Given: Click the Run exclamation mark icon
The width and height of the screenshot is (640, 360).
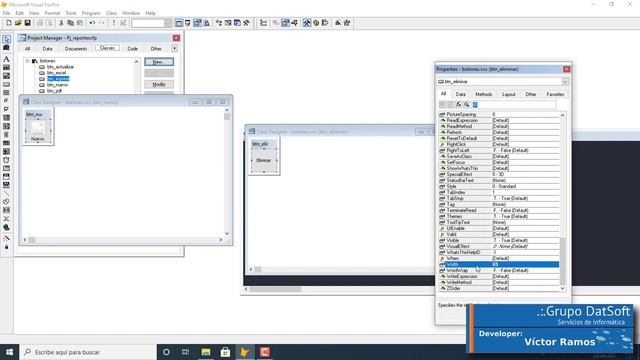Looking at the screenshot, I should 114,23.
